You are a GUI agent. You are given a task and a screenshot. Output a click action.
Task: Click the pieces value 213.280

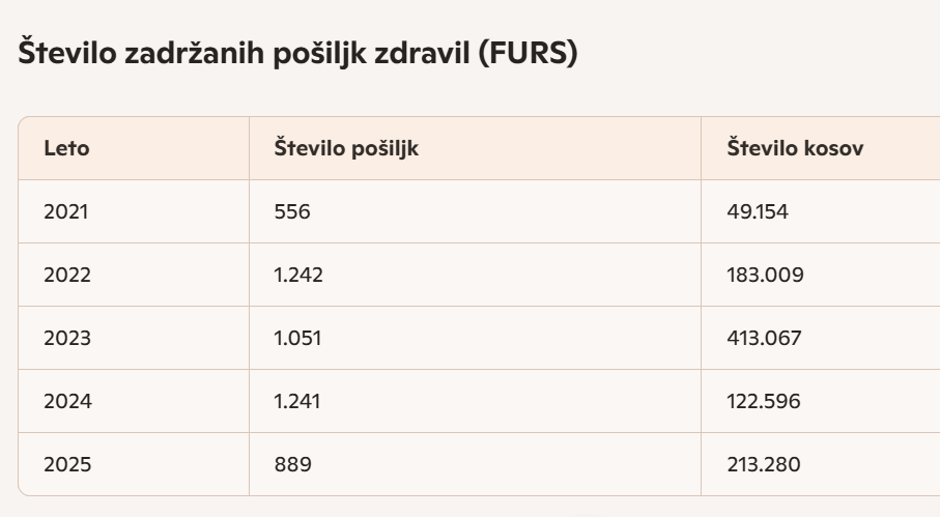[x=764, y=464]
